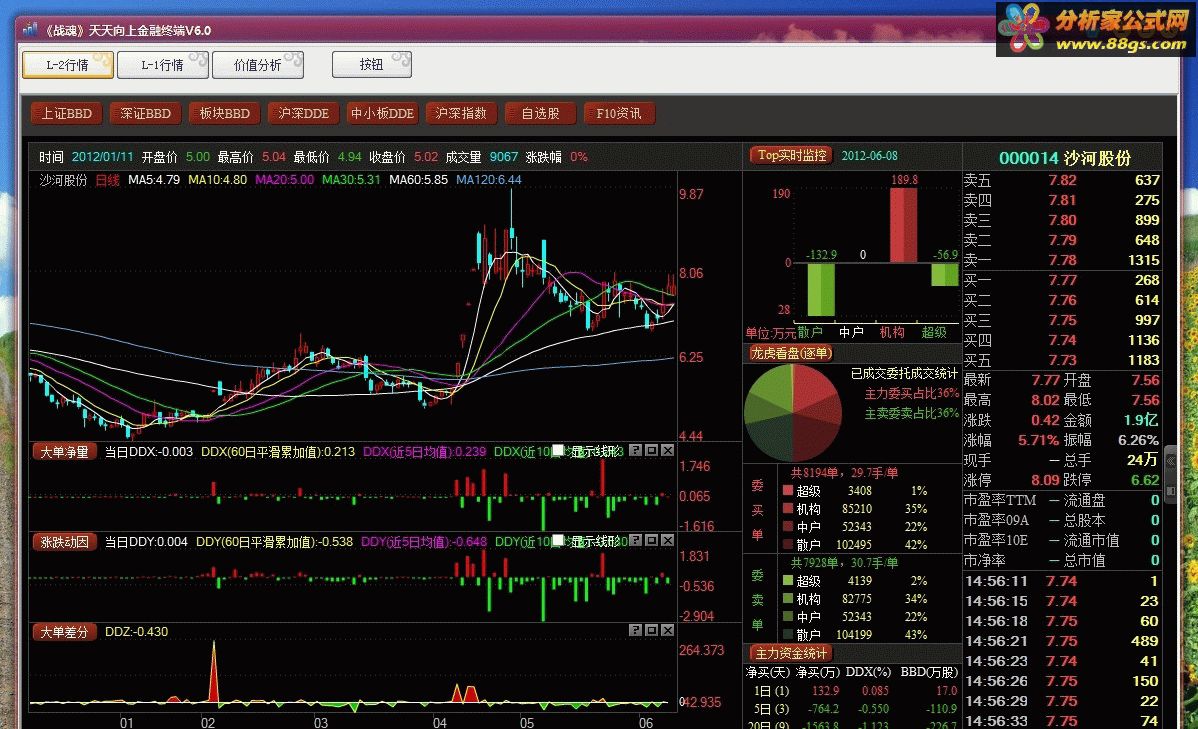1198x729 pixels.
Task: Open 价值分析 tab
Action: pyautogui.click(x=257, y=65)
